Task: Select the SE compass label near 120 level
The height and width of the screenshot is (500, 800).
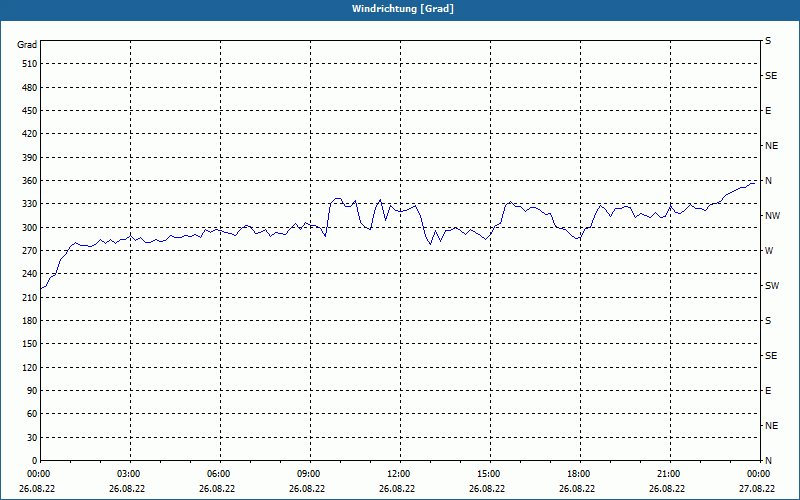Action: (x=771, y=356)
